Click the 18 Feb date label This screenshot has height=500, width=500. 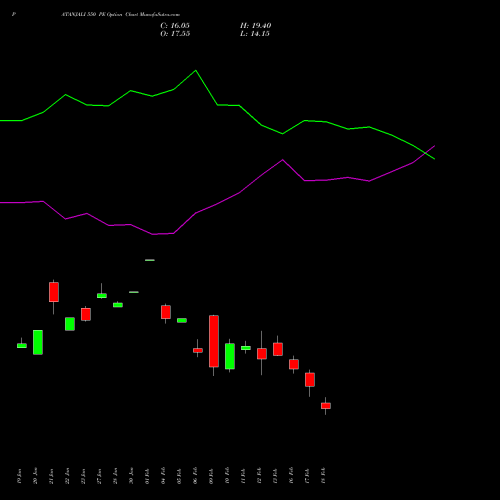323,476
